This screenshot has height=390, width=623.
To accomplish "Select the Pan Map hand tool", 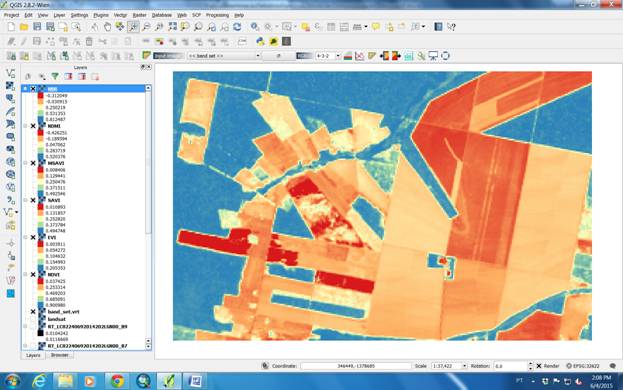I will point(107,27).
